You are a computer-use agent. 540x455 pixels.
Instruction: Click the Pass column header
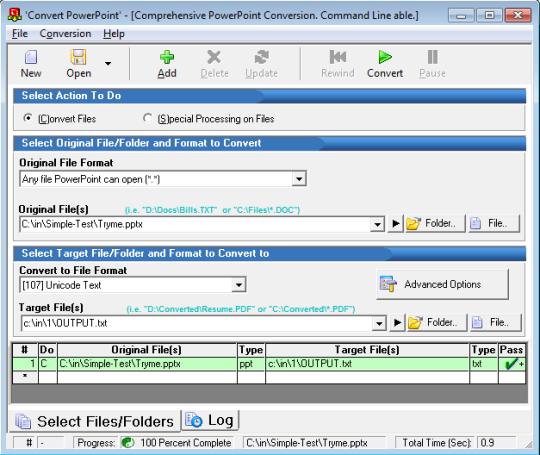click(x=512, y=350)
